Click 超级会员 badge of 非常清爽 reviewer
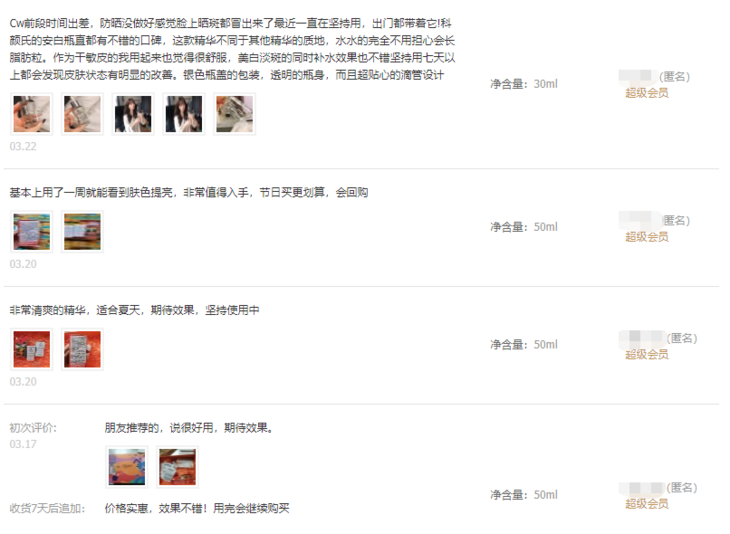This screenshot has width=730, height=534. (x=647, y=355)
